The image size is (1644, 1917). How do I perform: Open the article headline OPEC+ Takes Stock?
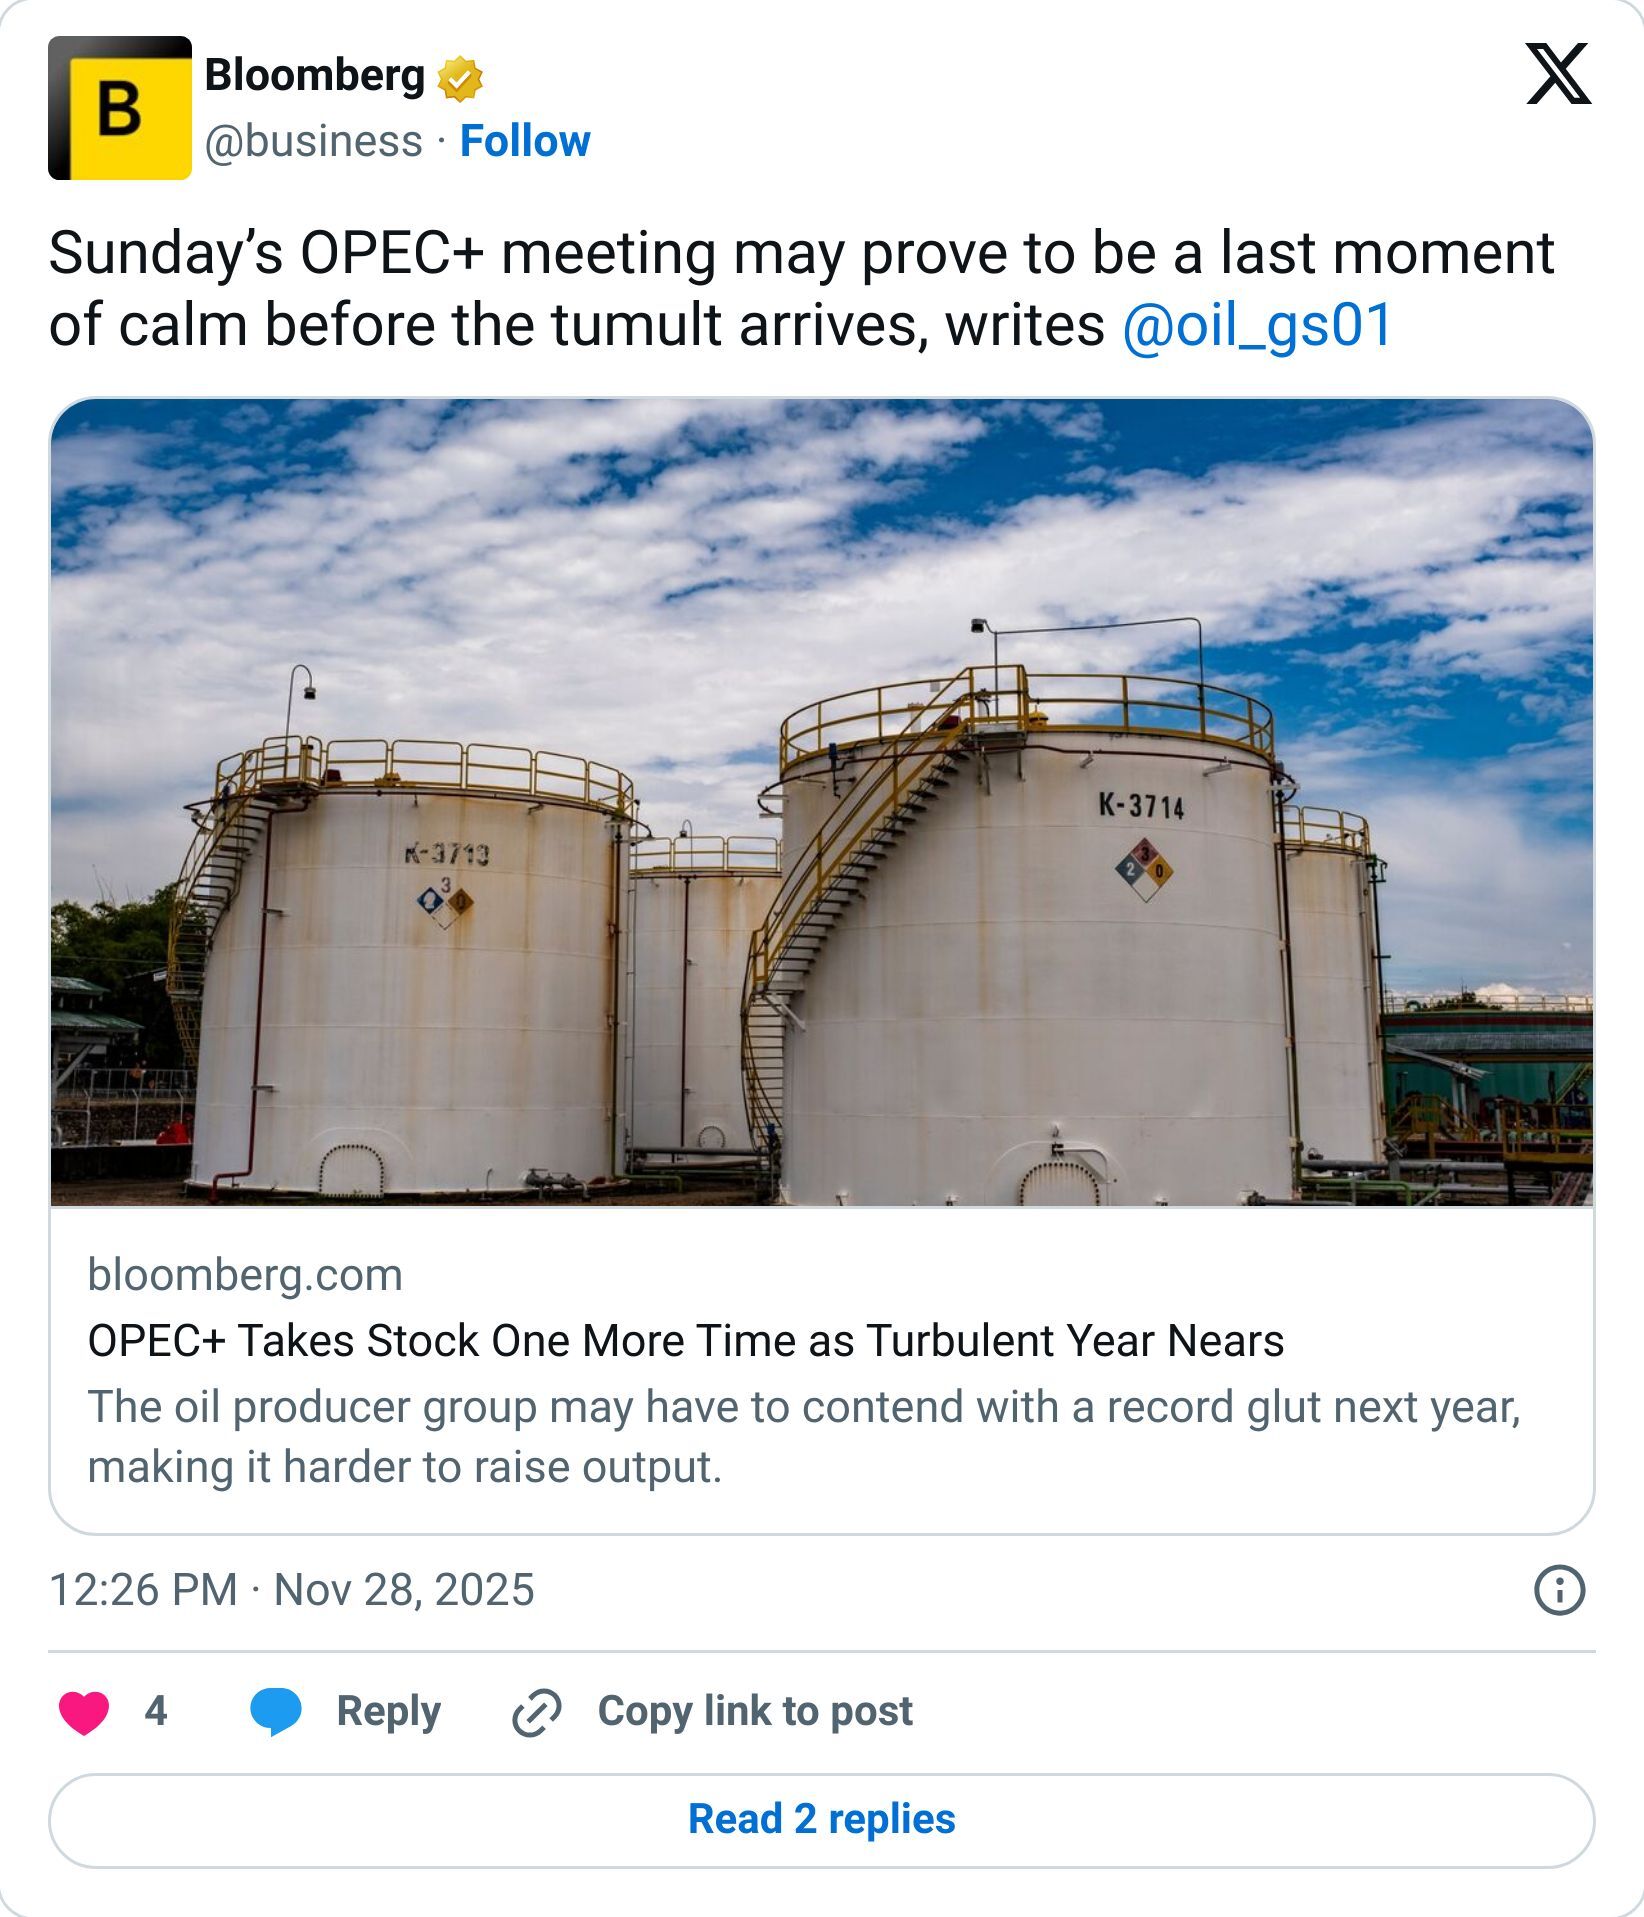click(686, 1341)
